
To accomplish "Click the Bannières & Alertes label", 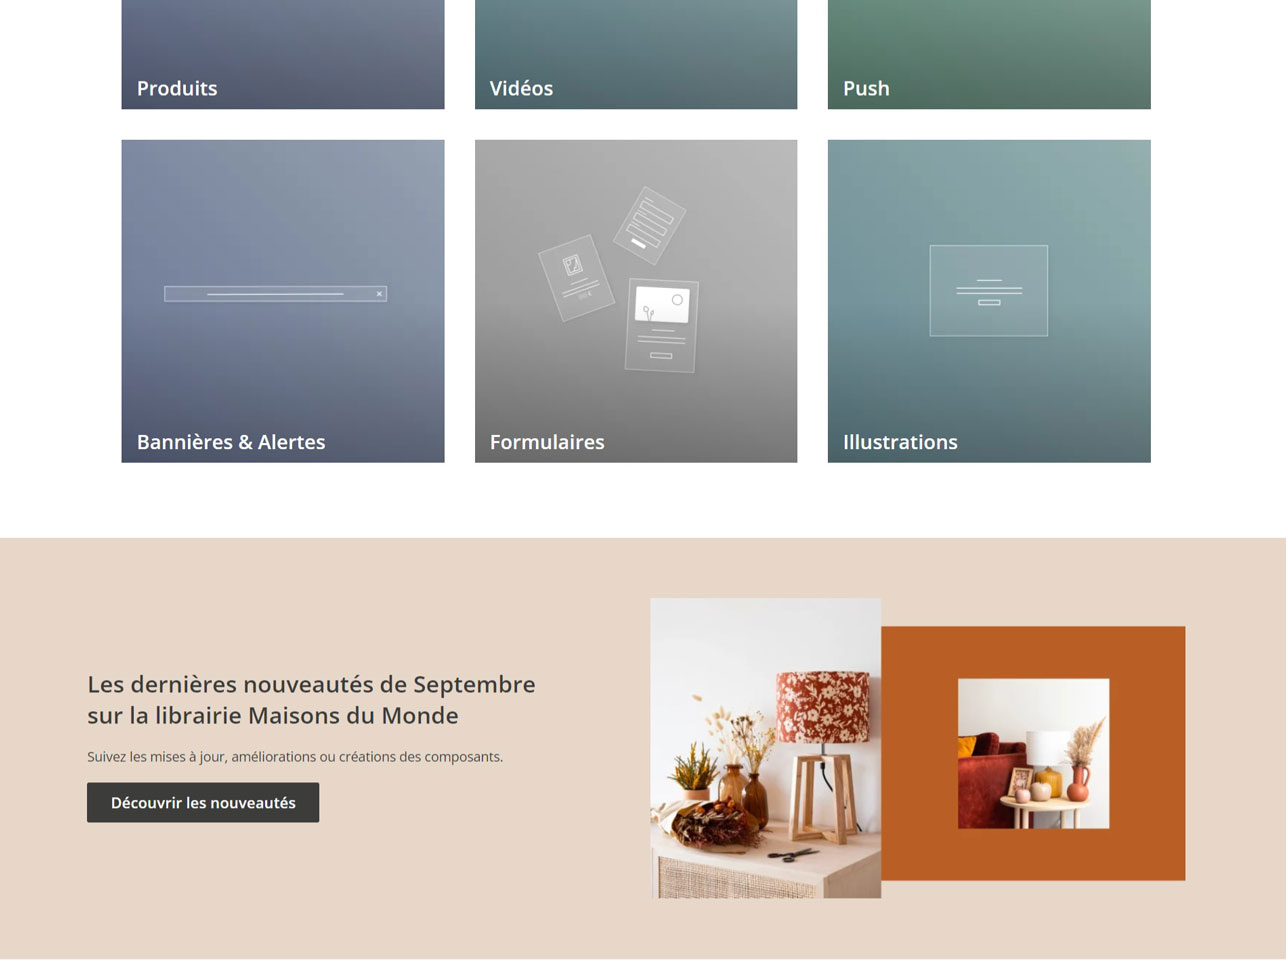I will [x=231, y=442].
